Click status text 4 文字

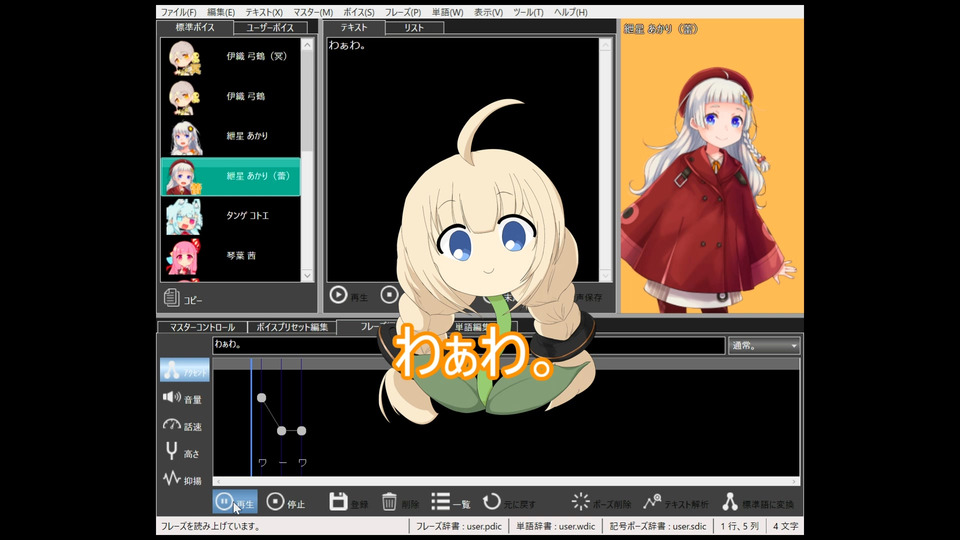coord(786,526)
